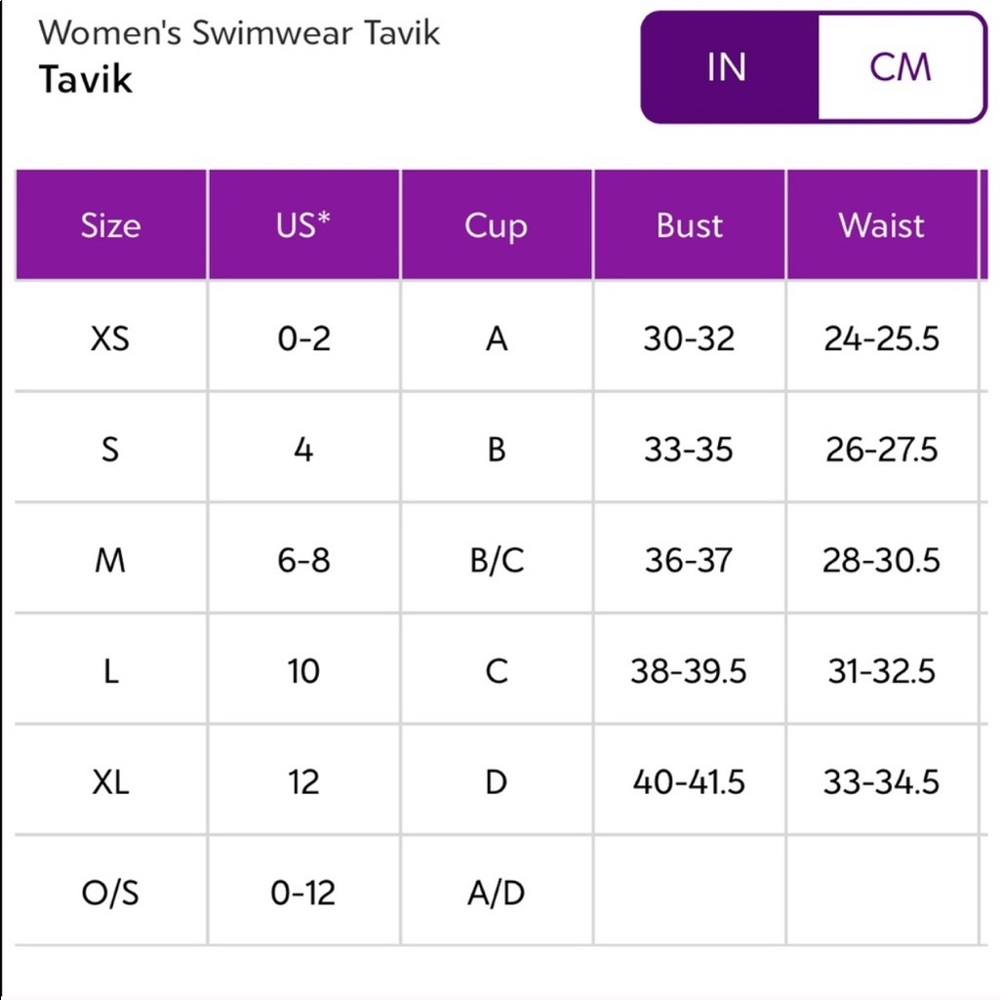Click the M size cell

(x=110, y=560)
